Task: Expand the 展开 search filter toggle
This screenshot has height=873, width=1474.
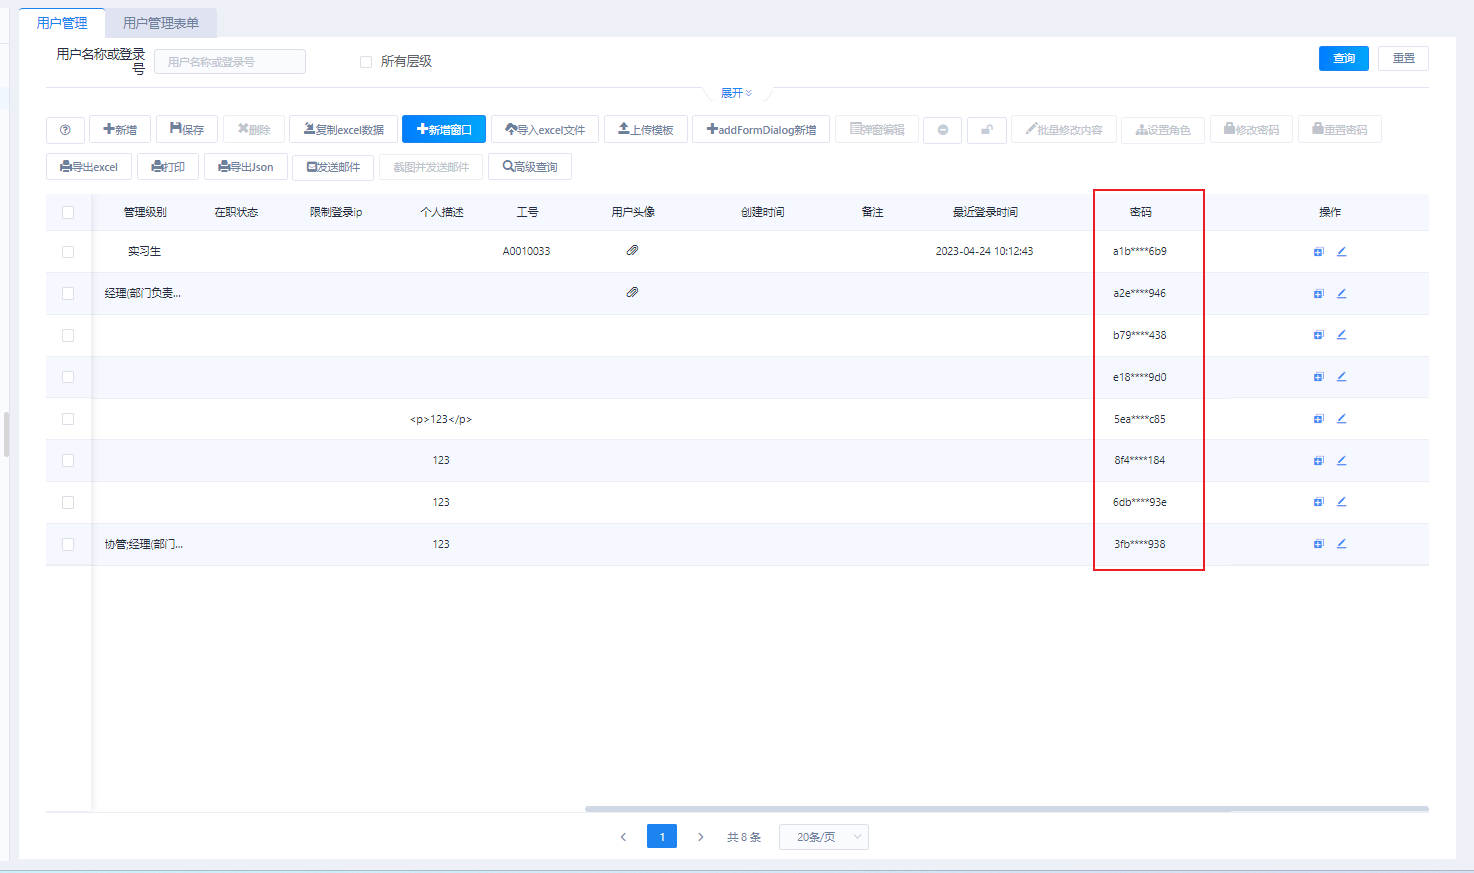Action: point(737,93)
